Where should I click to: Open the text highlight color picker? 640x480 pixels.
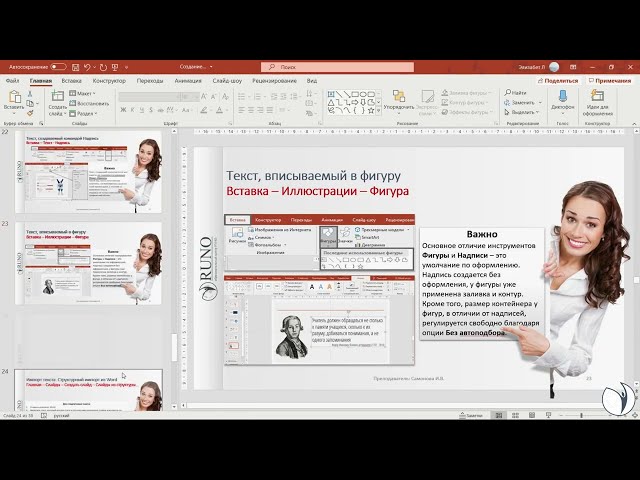[x=205, y=110]
